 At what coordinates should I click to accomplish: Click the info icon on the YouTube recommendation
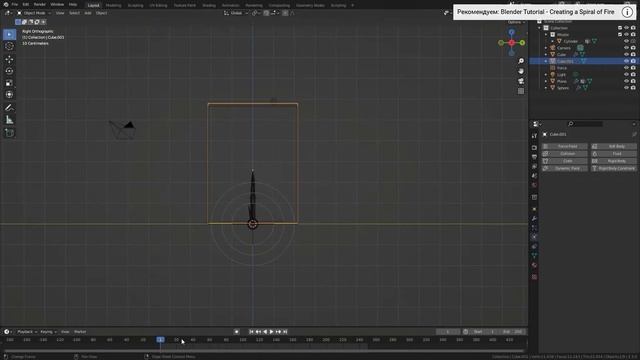pos(627,12)
